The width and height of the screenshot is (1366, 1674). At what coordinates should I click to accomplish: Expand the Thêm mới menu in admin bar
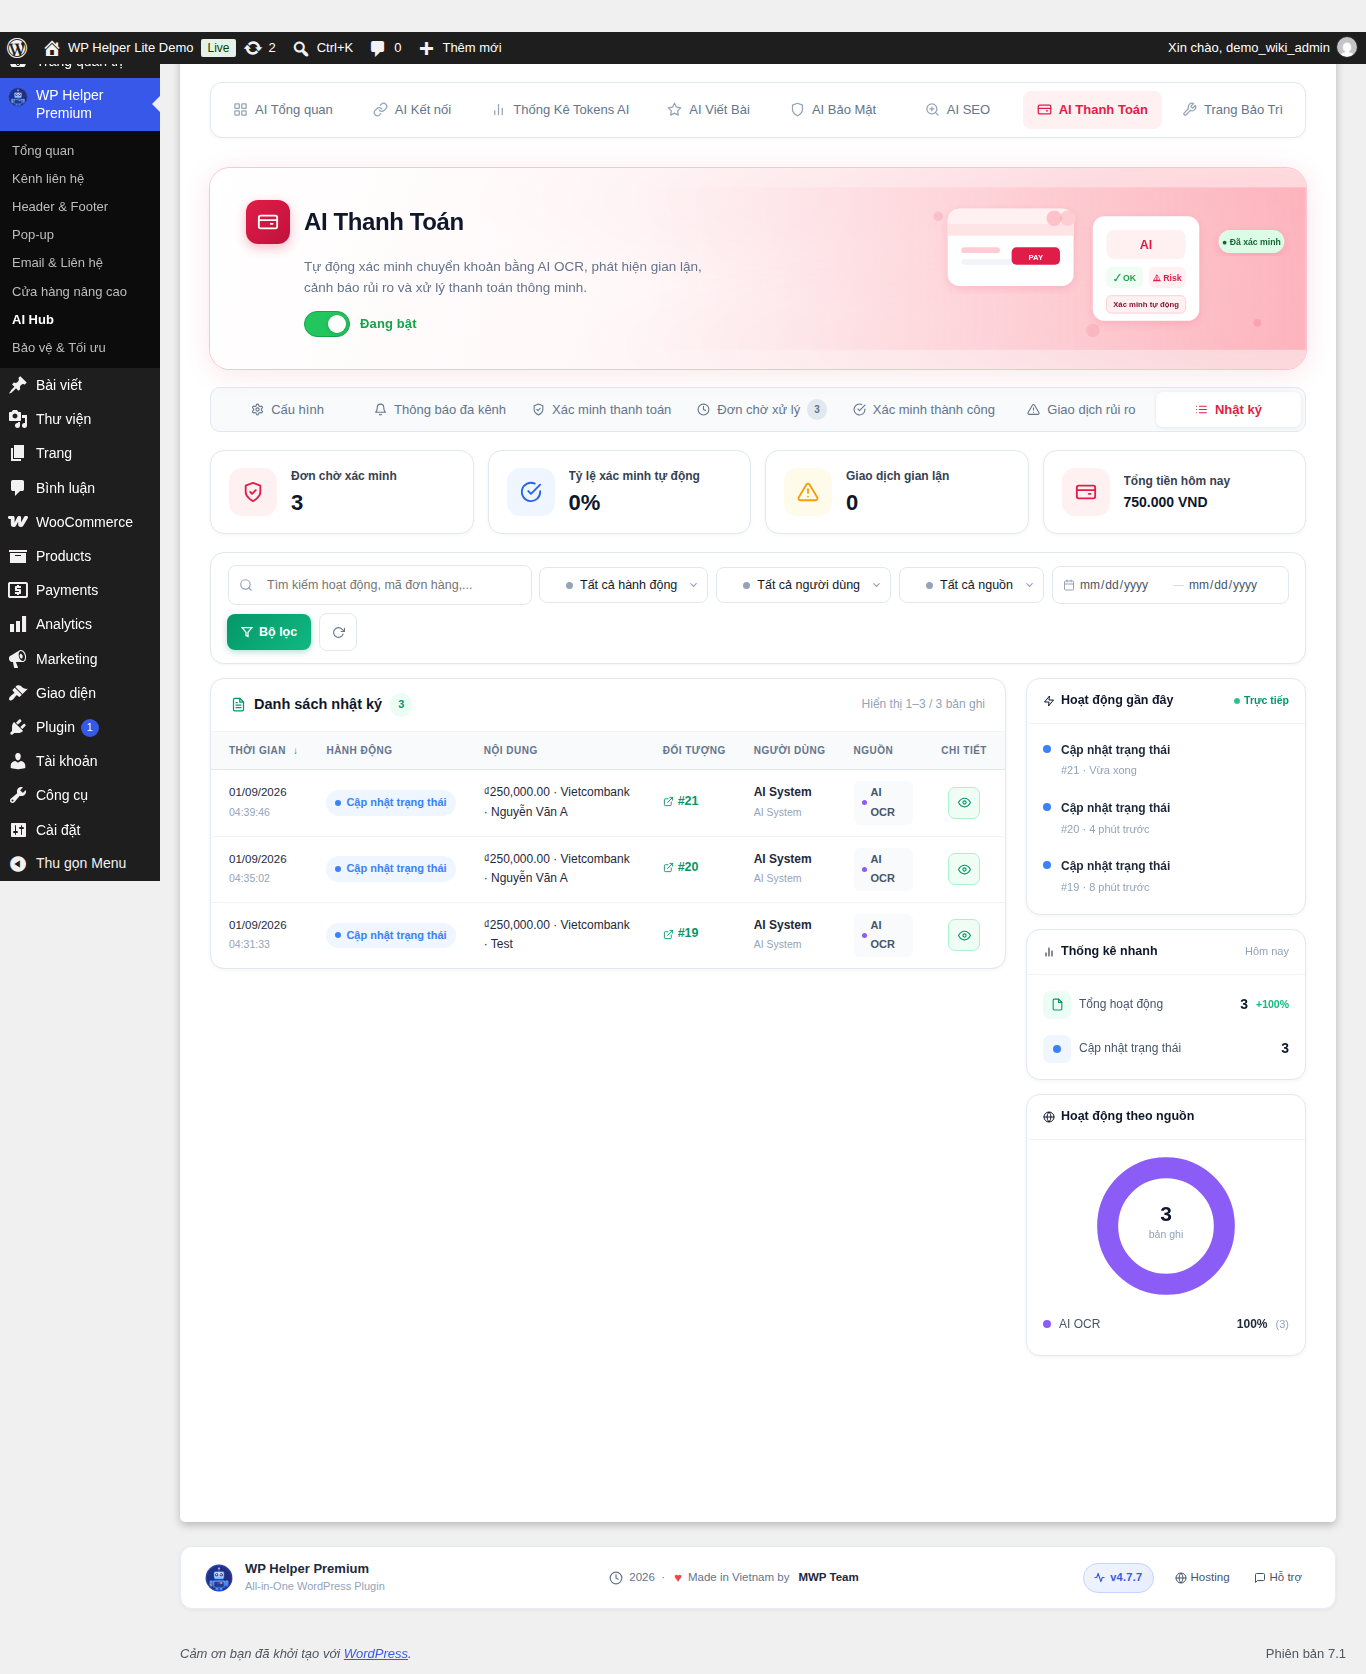[x=460, y=48]
